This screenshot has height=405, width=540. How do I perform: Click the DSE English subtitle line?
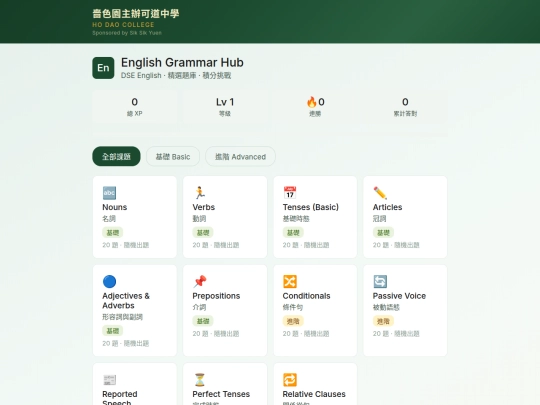[176, 75]
